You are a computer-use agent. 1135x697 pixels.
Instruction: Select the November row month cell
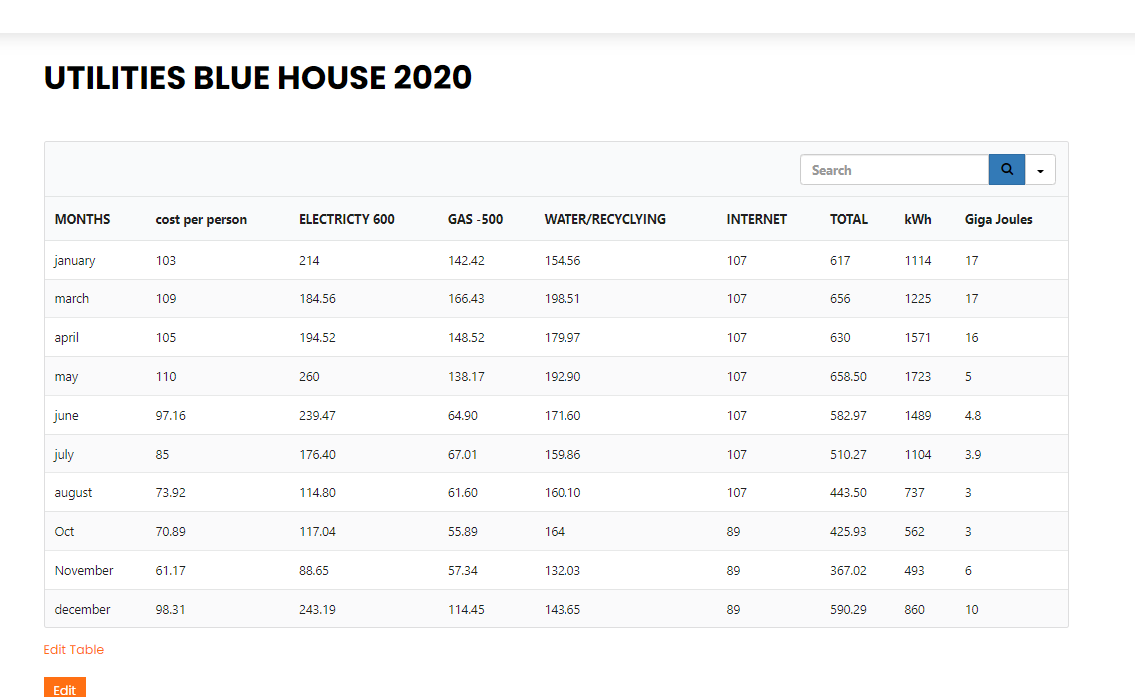click(84, 571)
